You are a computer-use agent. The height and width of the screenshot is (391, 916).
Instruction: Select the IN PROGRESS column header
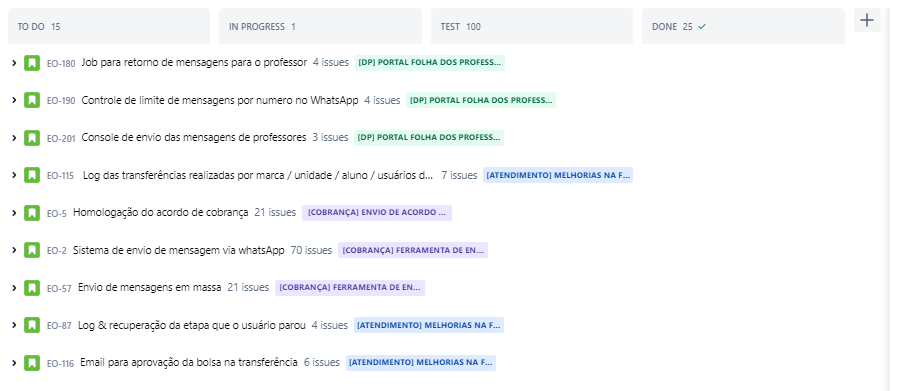coord(320,26)
